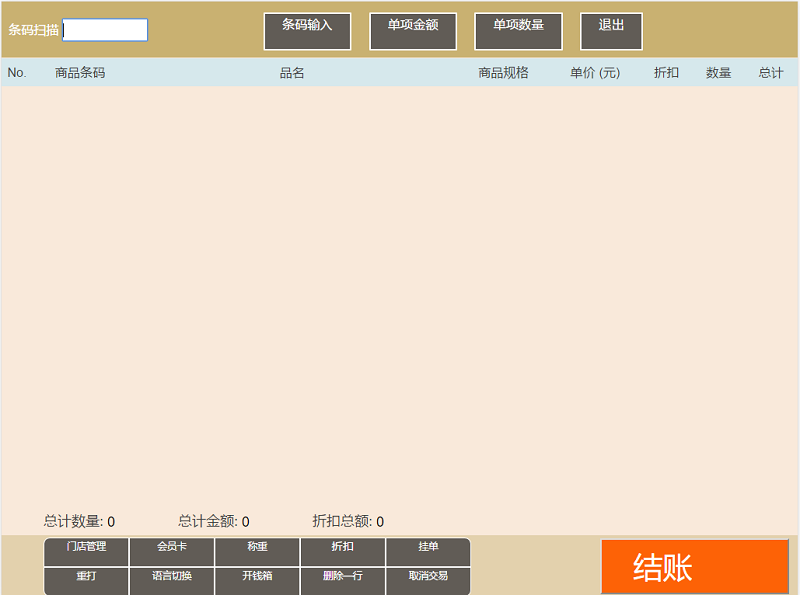Image resolution: width=800 pixels, height=595 pixels.
Task: Switch language with 语言切换
Action: pyautogui.click(x=172, y=581)
